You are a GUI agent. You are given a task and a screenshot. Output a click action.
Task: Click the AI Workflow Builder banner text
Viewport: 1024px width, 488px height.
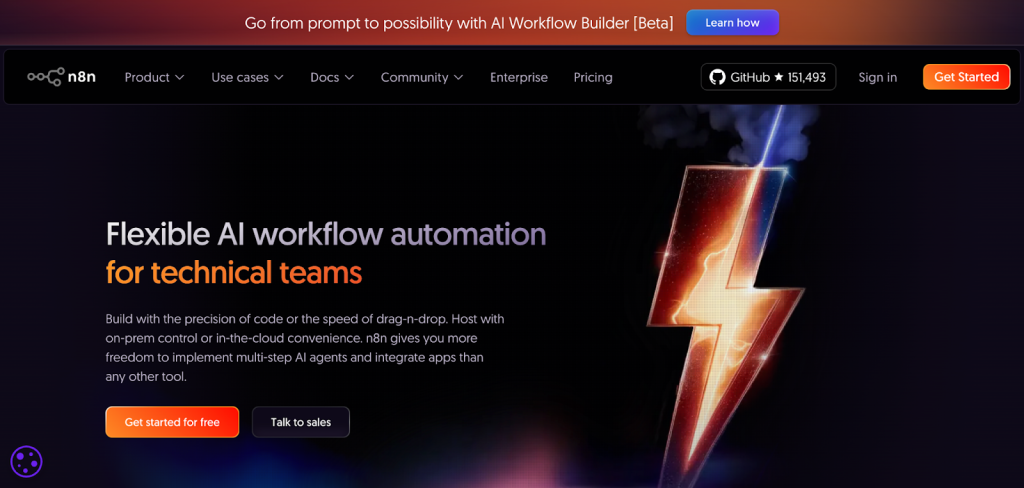click(x=459, y=22)
